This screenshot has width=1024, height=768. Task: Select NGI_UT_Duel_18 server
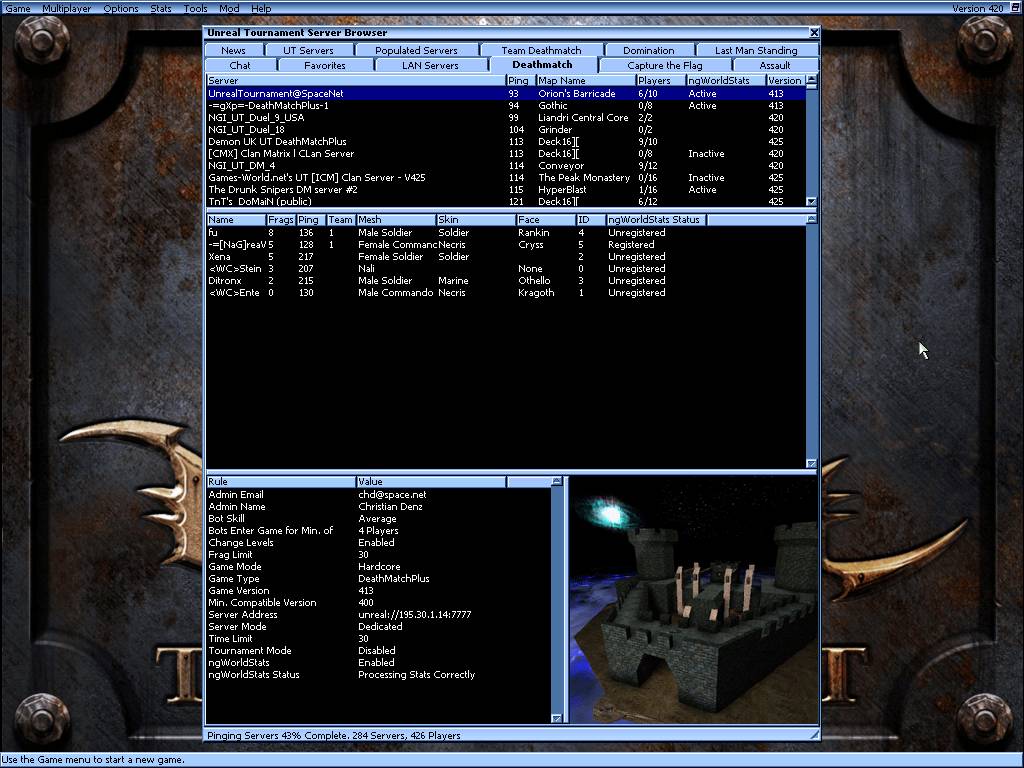coord(506,129)
